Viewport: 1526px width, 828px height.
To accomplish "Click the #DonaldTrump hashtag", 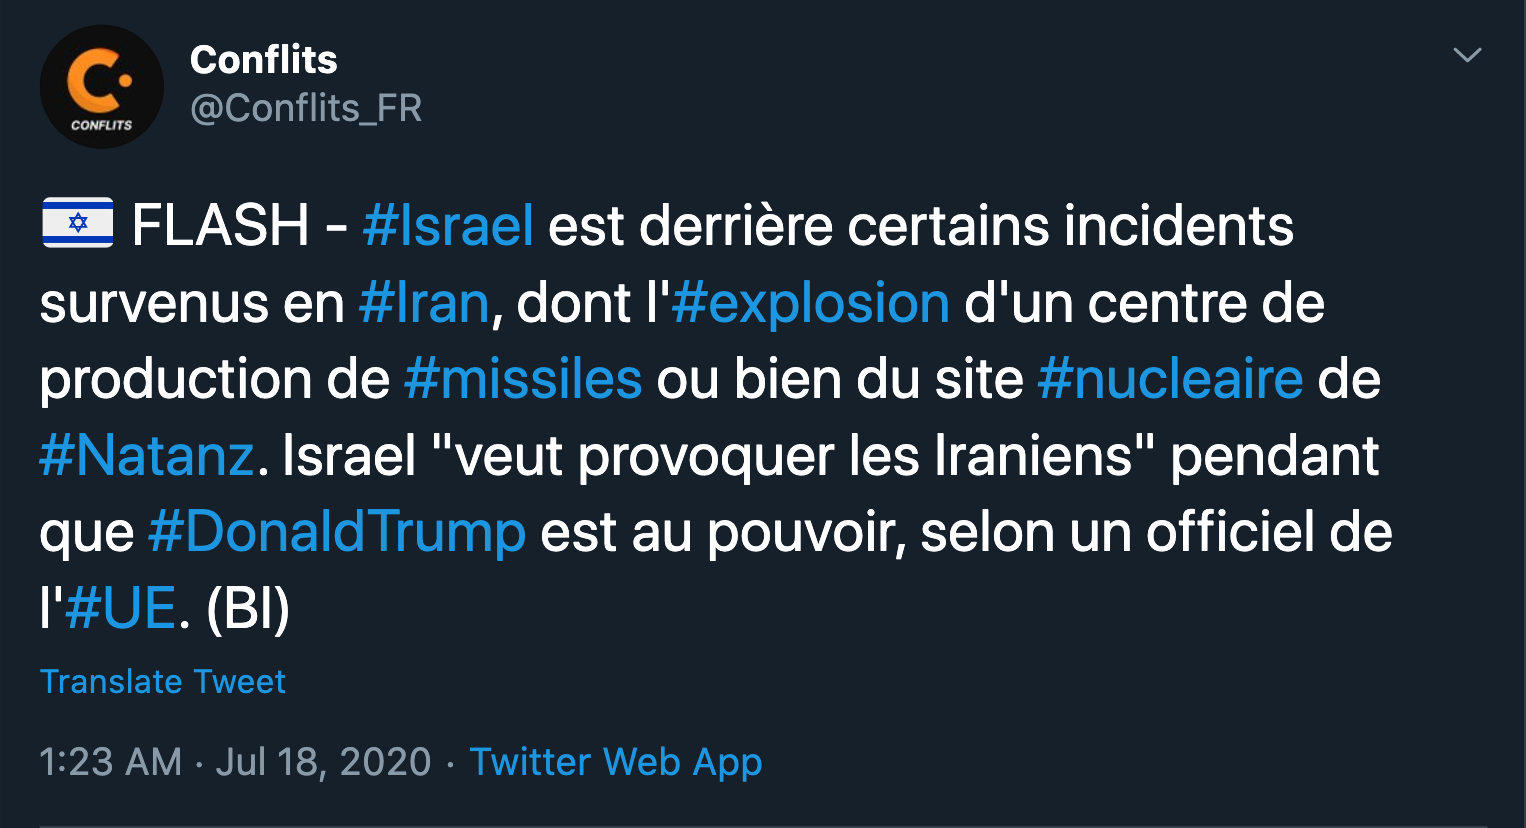I will [x=337, y=532].
